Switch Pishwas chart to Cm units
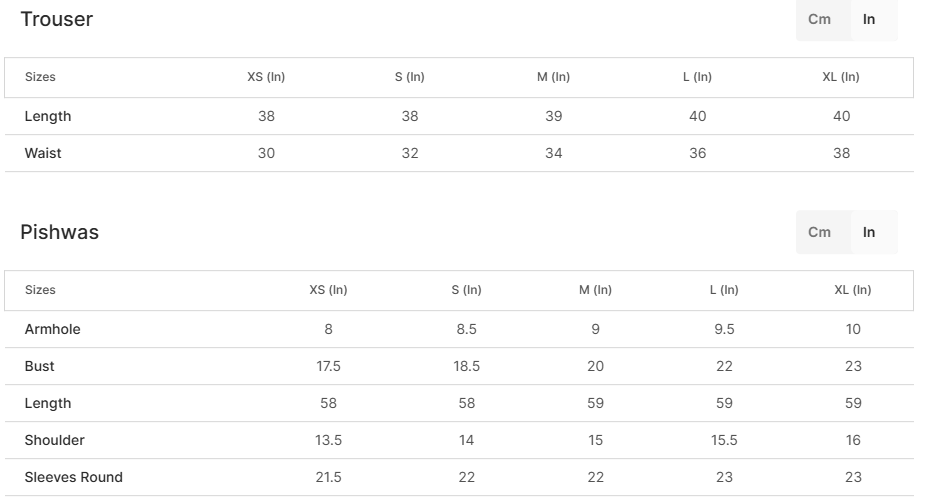The image size is (927, 502). (x=819, y=232)
